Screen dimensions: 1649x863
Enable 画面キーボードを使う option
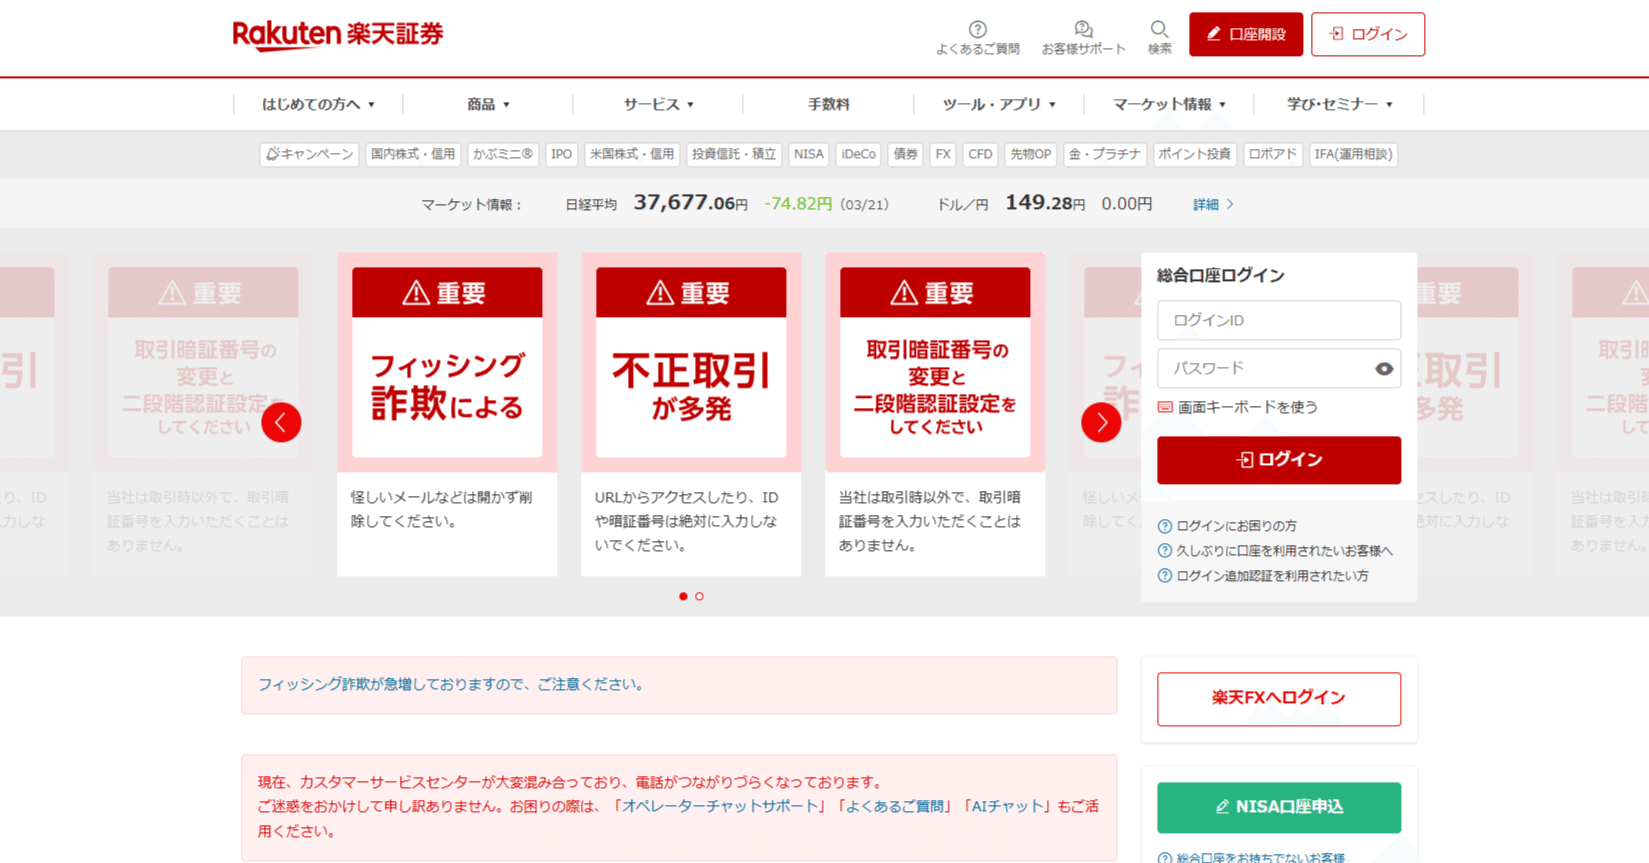[1237, 407]
